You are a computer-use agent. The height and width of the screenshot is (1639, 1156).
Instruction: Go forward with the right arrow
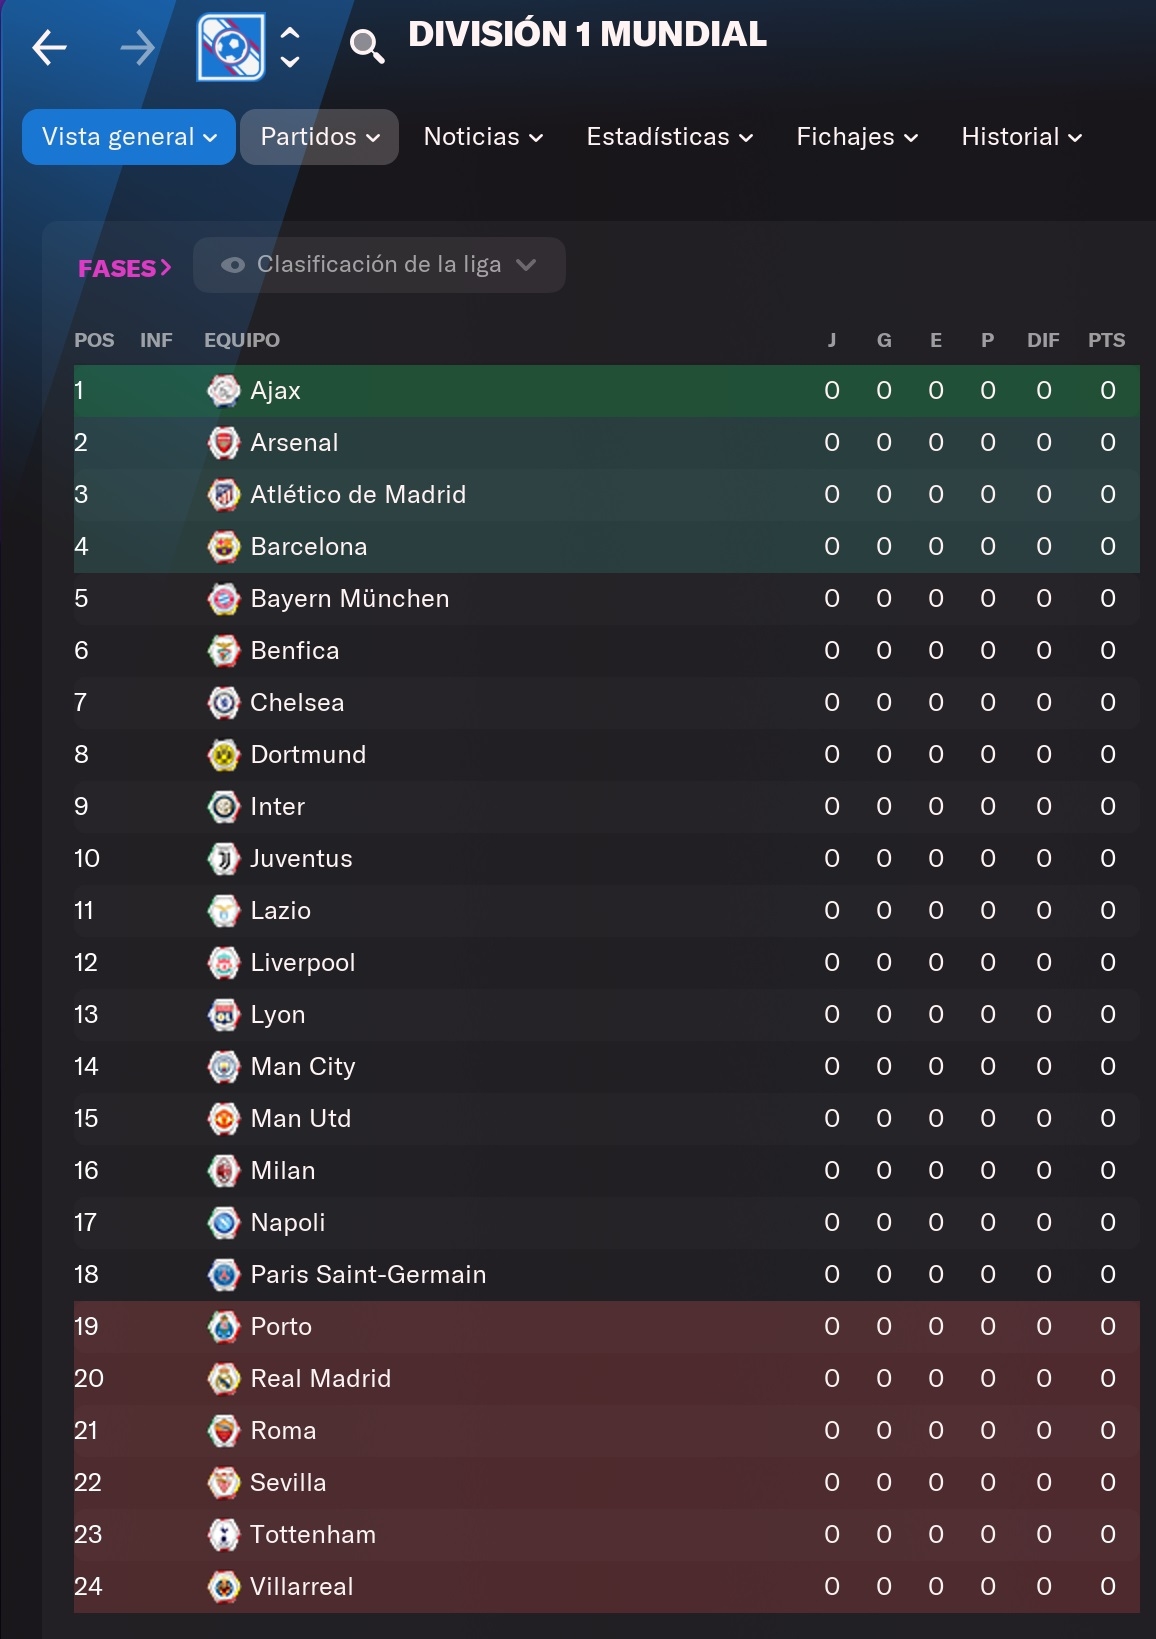coord(137,47)
